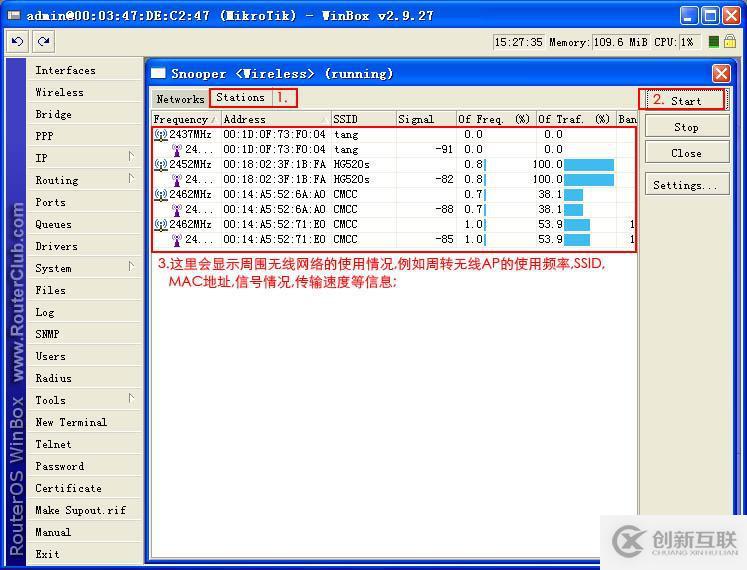Image resolution: width=747 pixels, height=570 pixels.
Task: Click the 15:27:35 clock display
Action: click(518, 42)
